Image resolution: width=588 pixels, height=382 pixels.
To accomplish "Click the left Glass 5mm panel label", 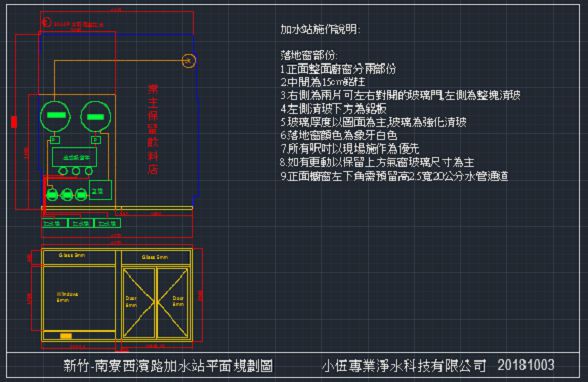I will tap(72, 255).
